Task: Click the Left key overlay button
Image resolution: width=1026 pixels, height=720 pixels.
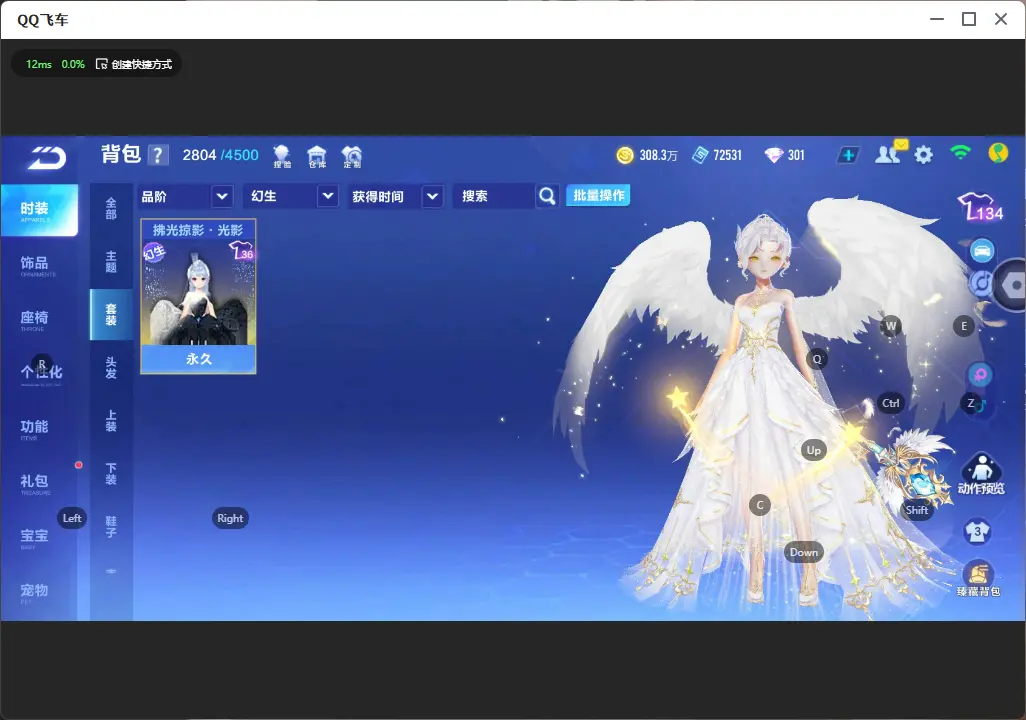Action: pos(72,518)
